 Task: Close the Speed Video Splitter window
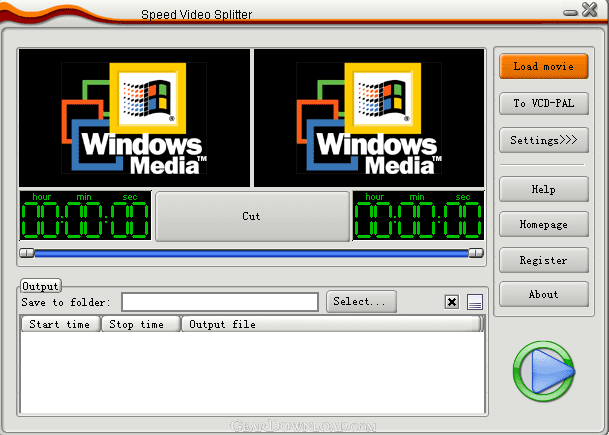tap(590, 9)
